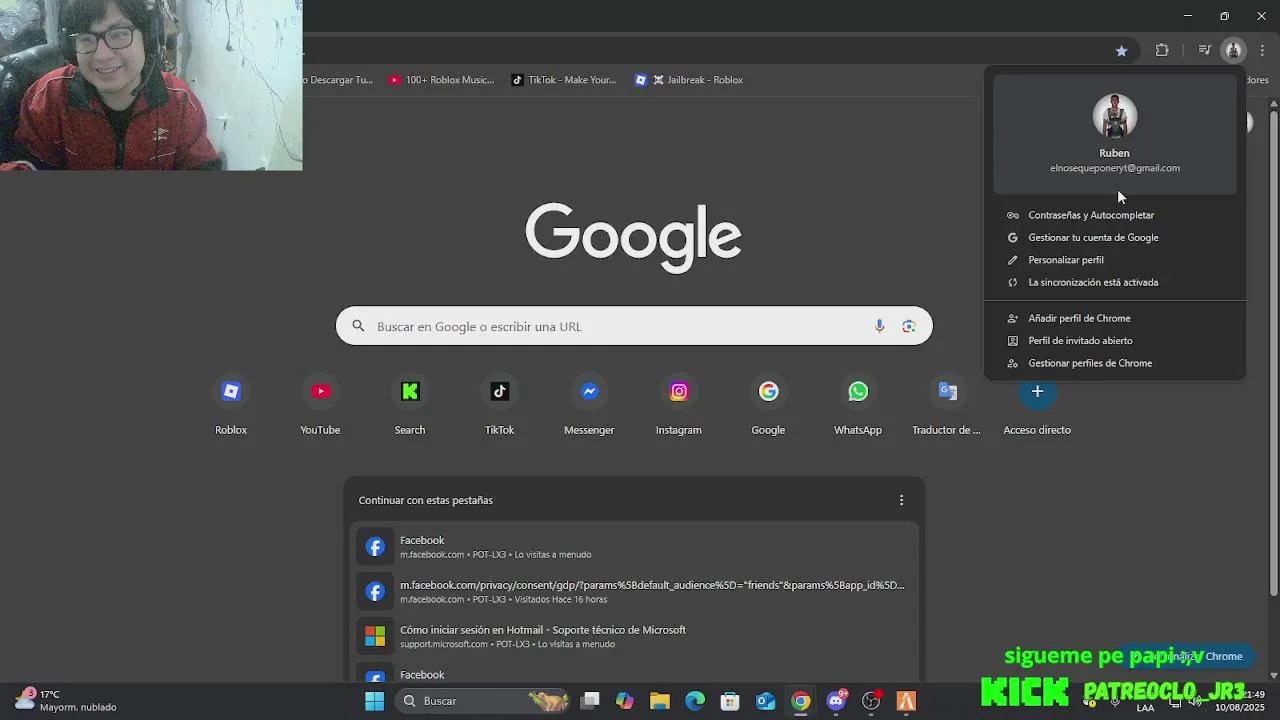Open the Traductor de Google shortcut
The height and width of the screenshot is (720, 1280).
click(947, 405)
